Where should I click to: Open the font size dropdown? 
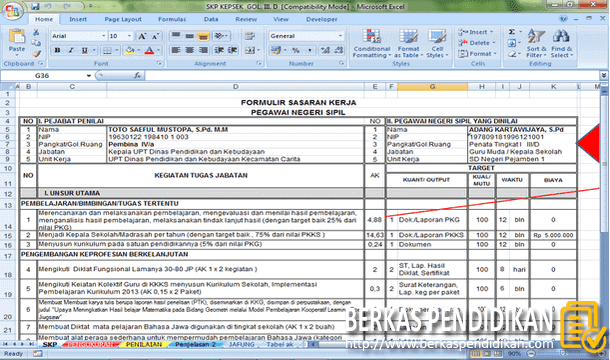(130, 36)
